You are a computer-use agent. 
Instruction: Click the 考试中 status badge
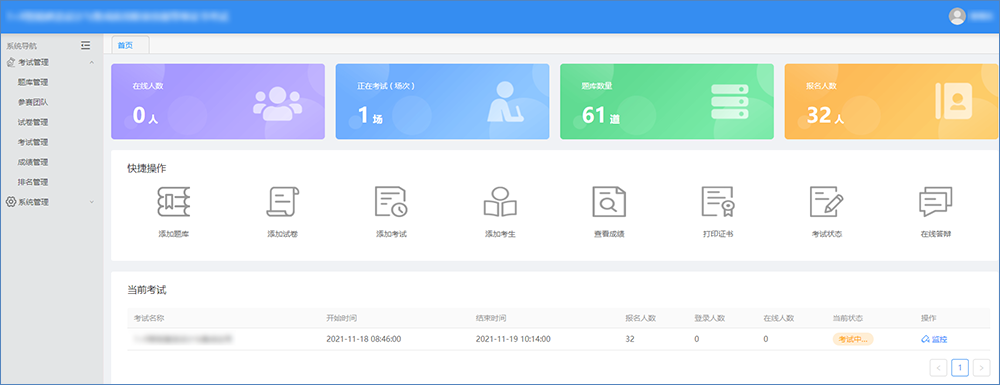point(853,339)
